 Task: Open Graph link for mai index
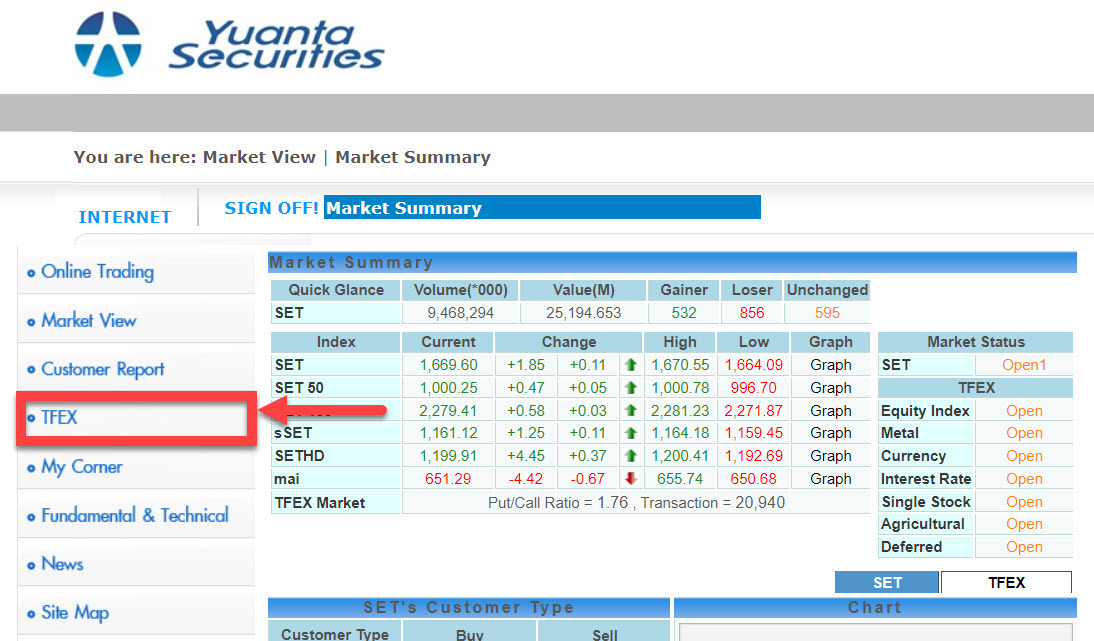830,478
